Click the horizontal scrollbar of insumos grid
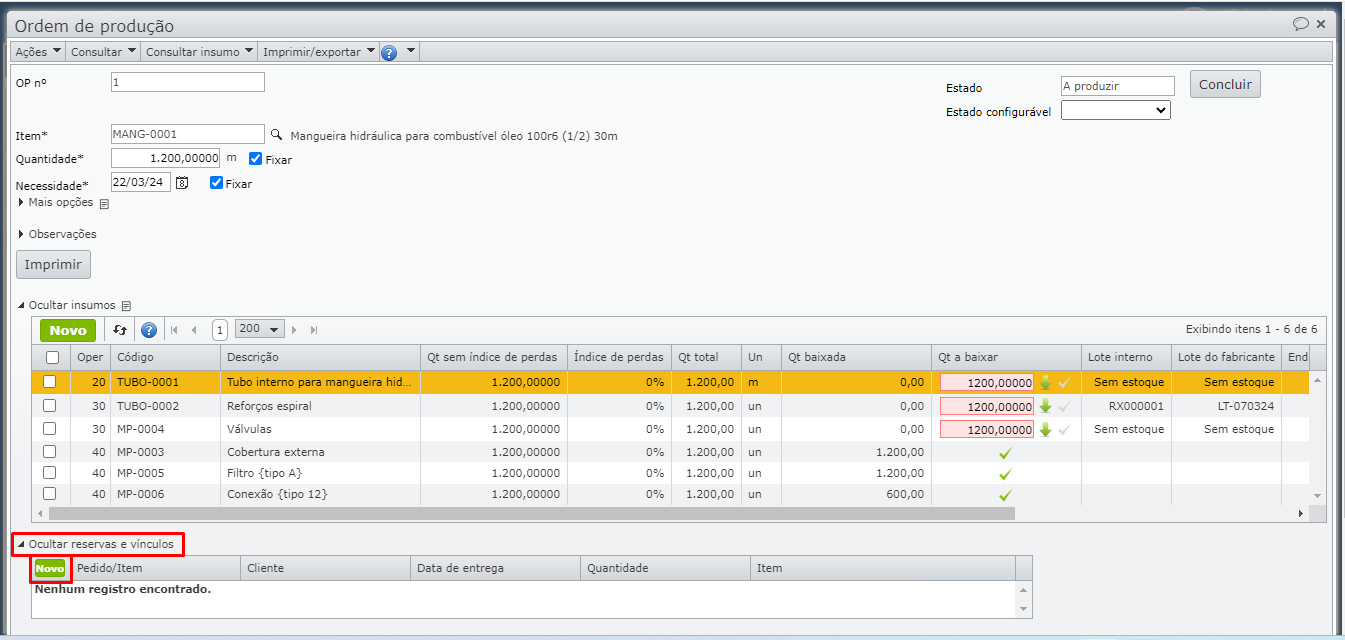This screenshot has height=640, width=1345. pos(531,513)
